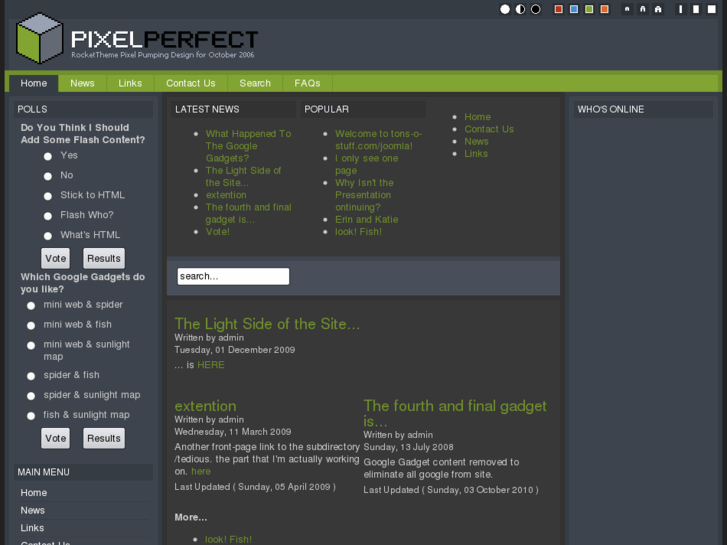The image size is (727, 545).
Task: Set medium page width icon
Action: pyautogui.click(x=696, y=9)
